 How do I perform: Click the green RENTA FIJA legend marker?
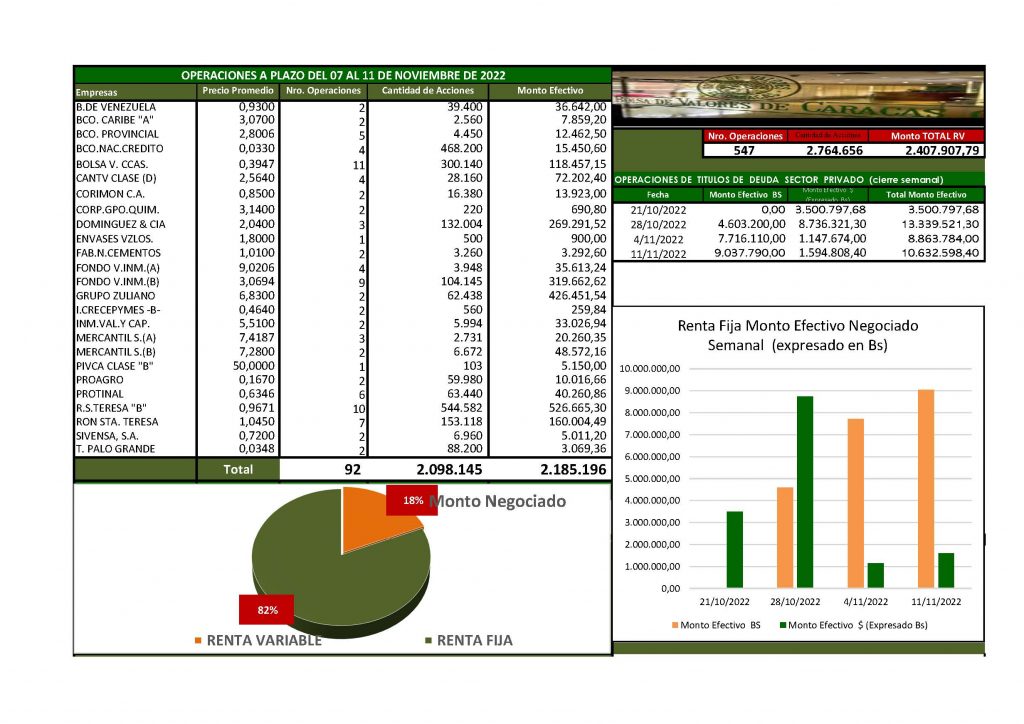(x=429, y=640)
